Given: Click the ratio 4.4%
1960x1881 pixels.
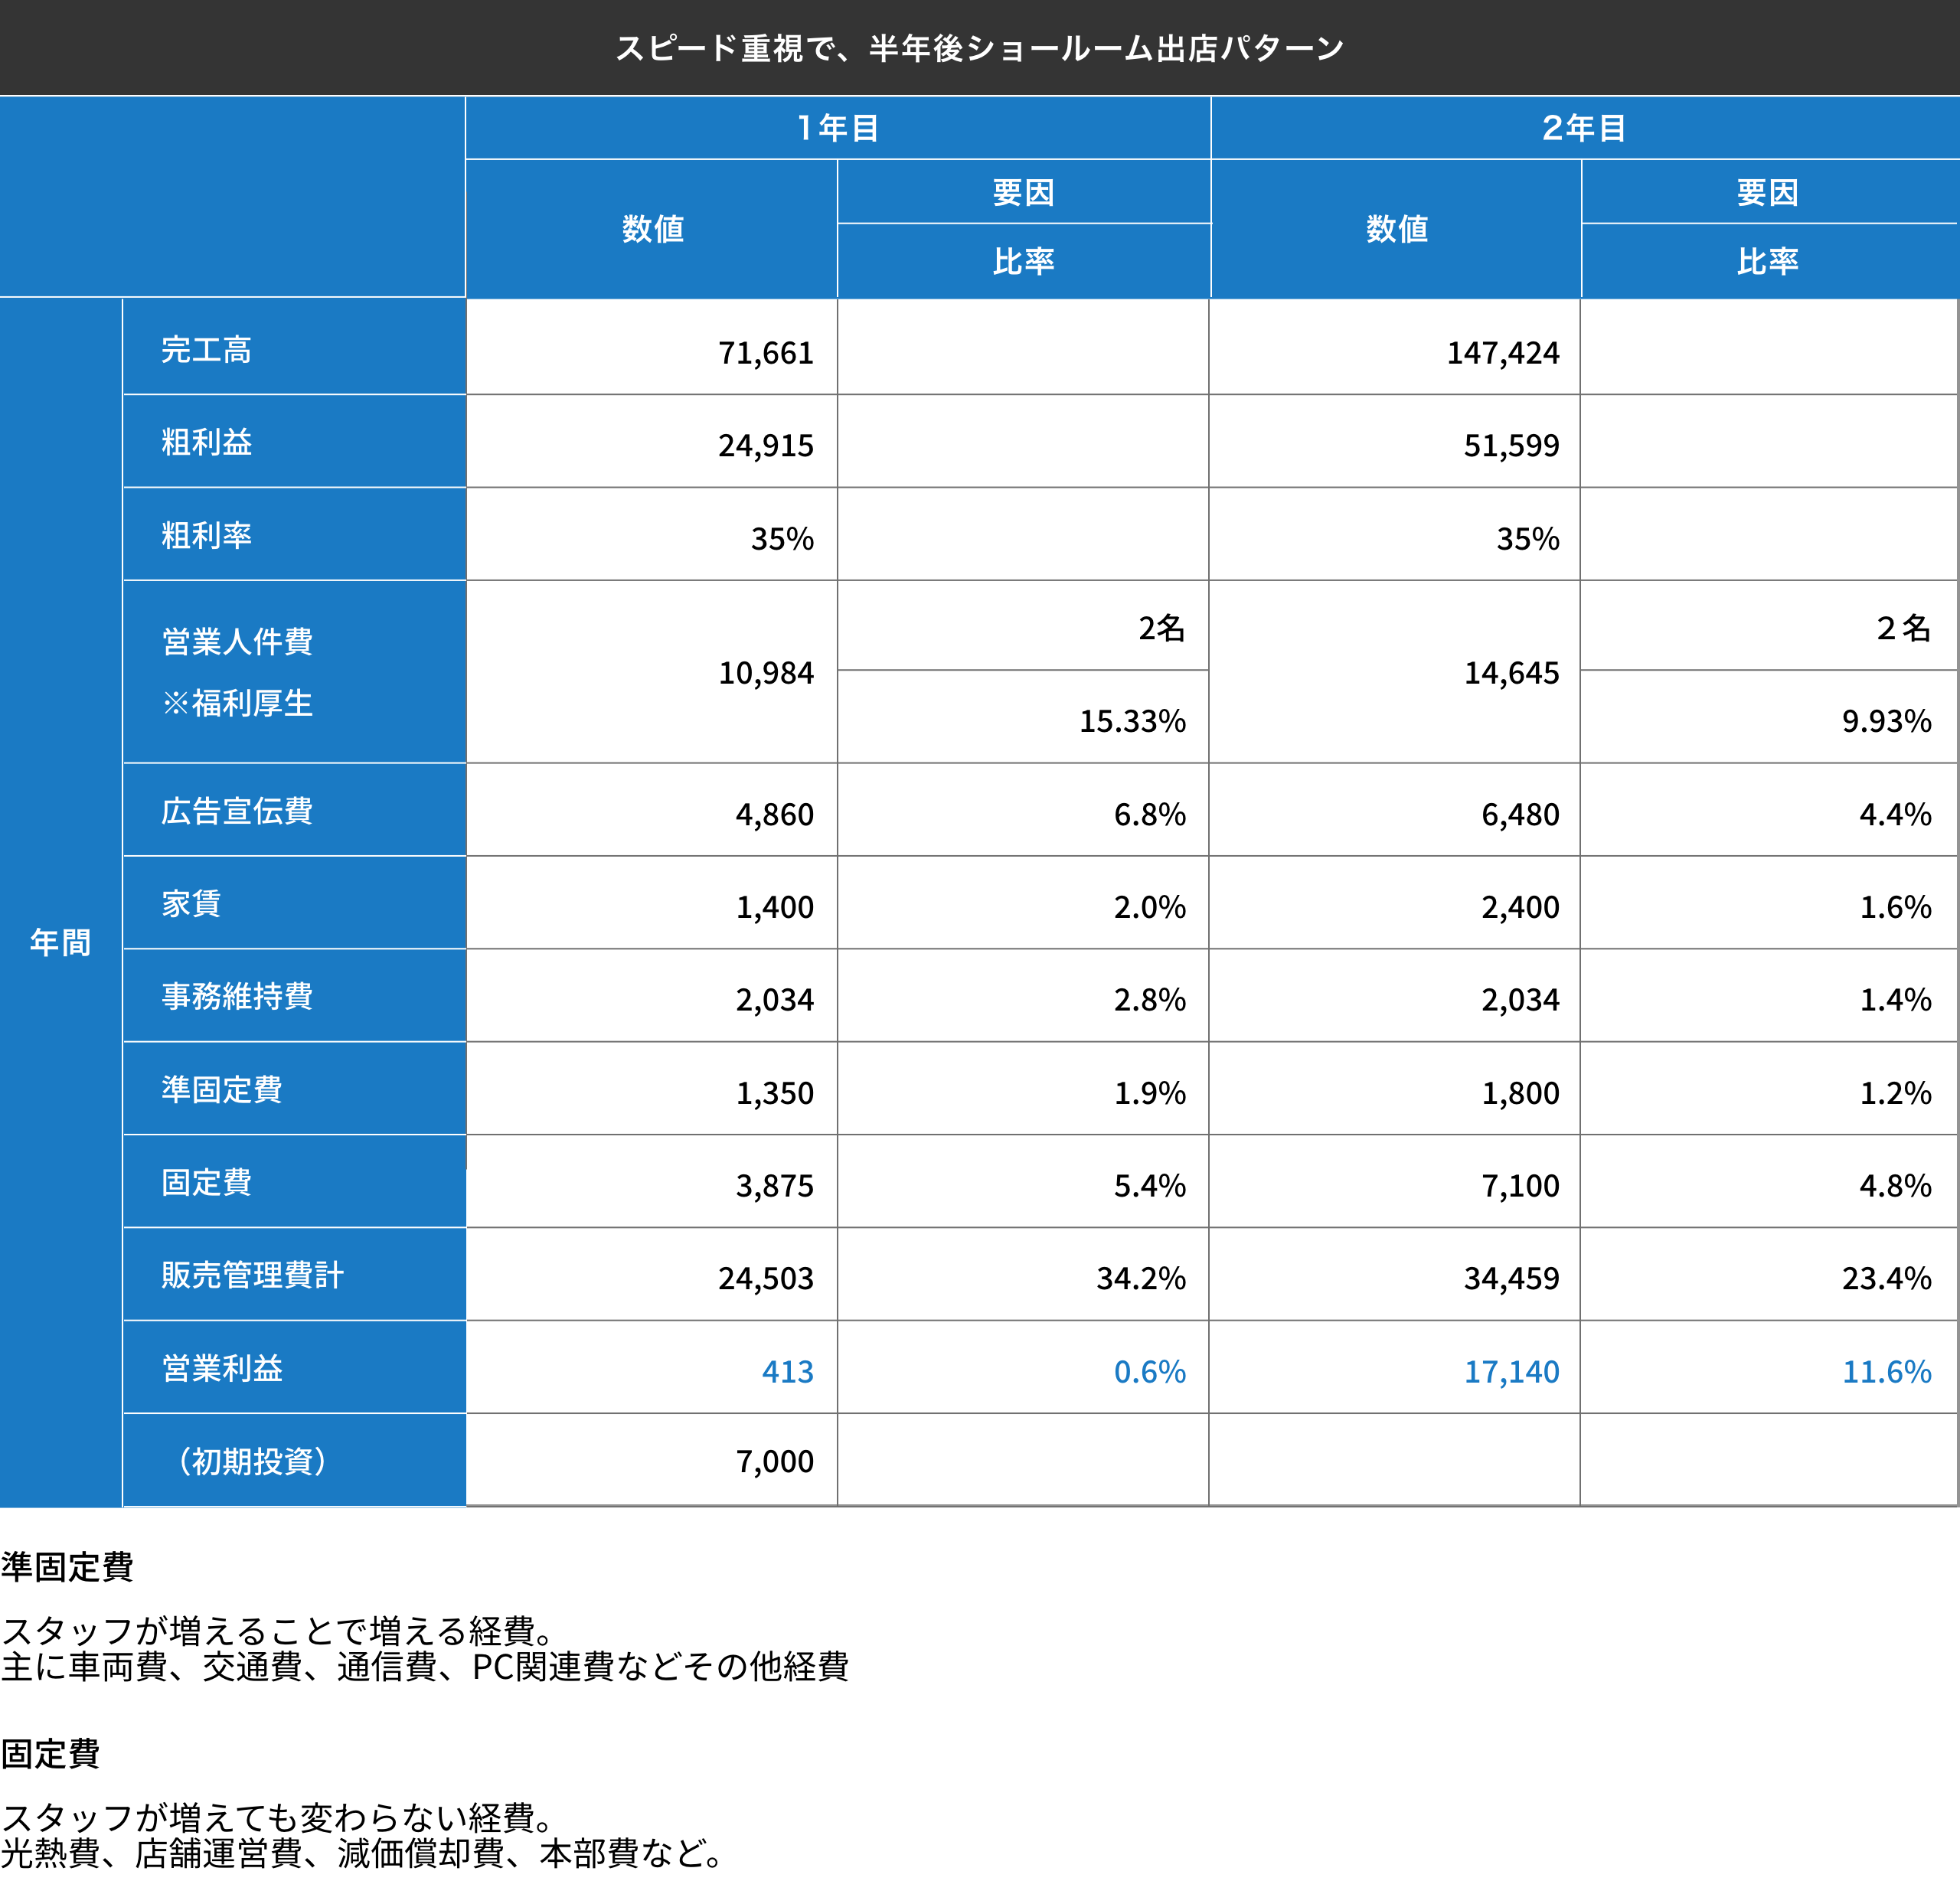Looking at the screenshot, I should point(1895,815).
